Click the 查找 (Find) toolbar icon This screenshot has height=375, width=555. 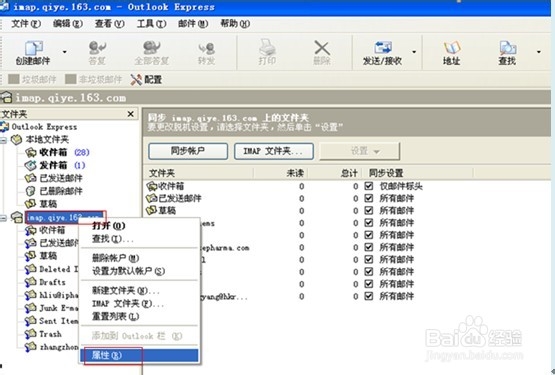click(507, 52)
